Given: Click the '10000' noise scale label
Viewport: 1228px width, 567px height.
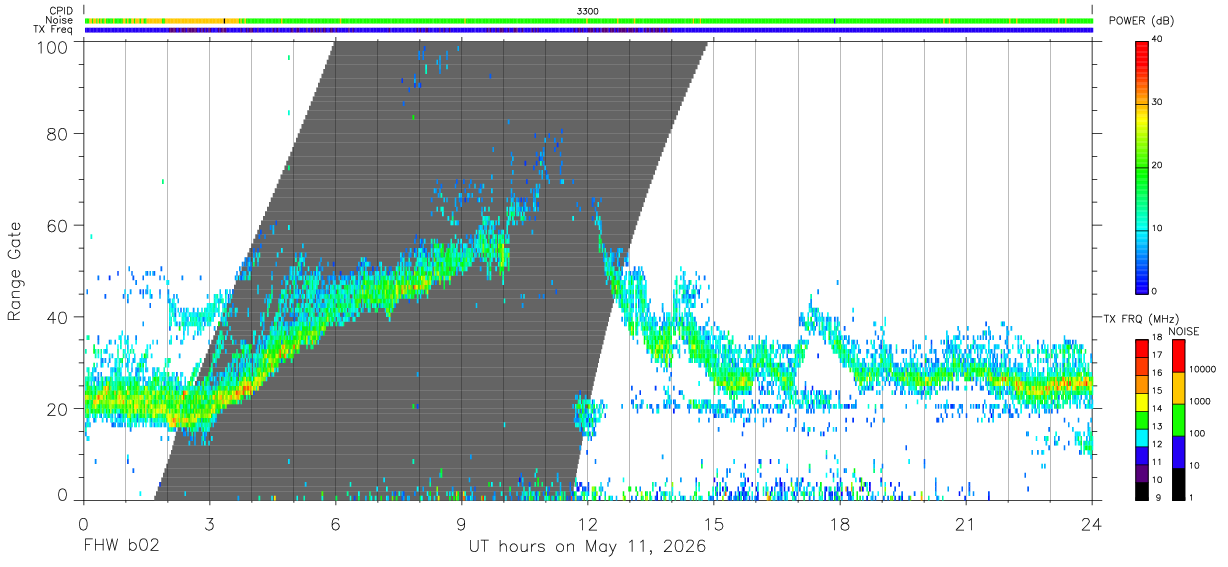Looking at the screenshot, I should click(1202, 369).
